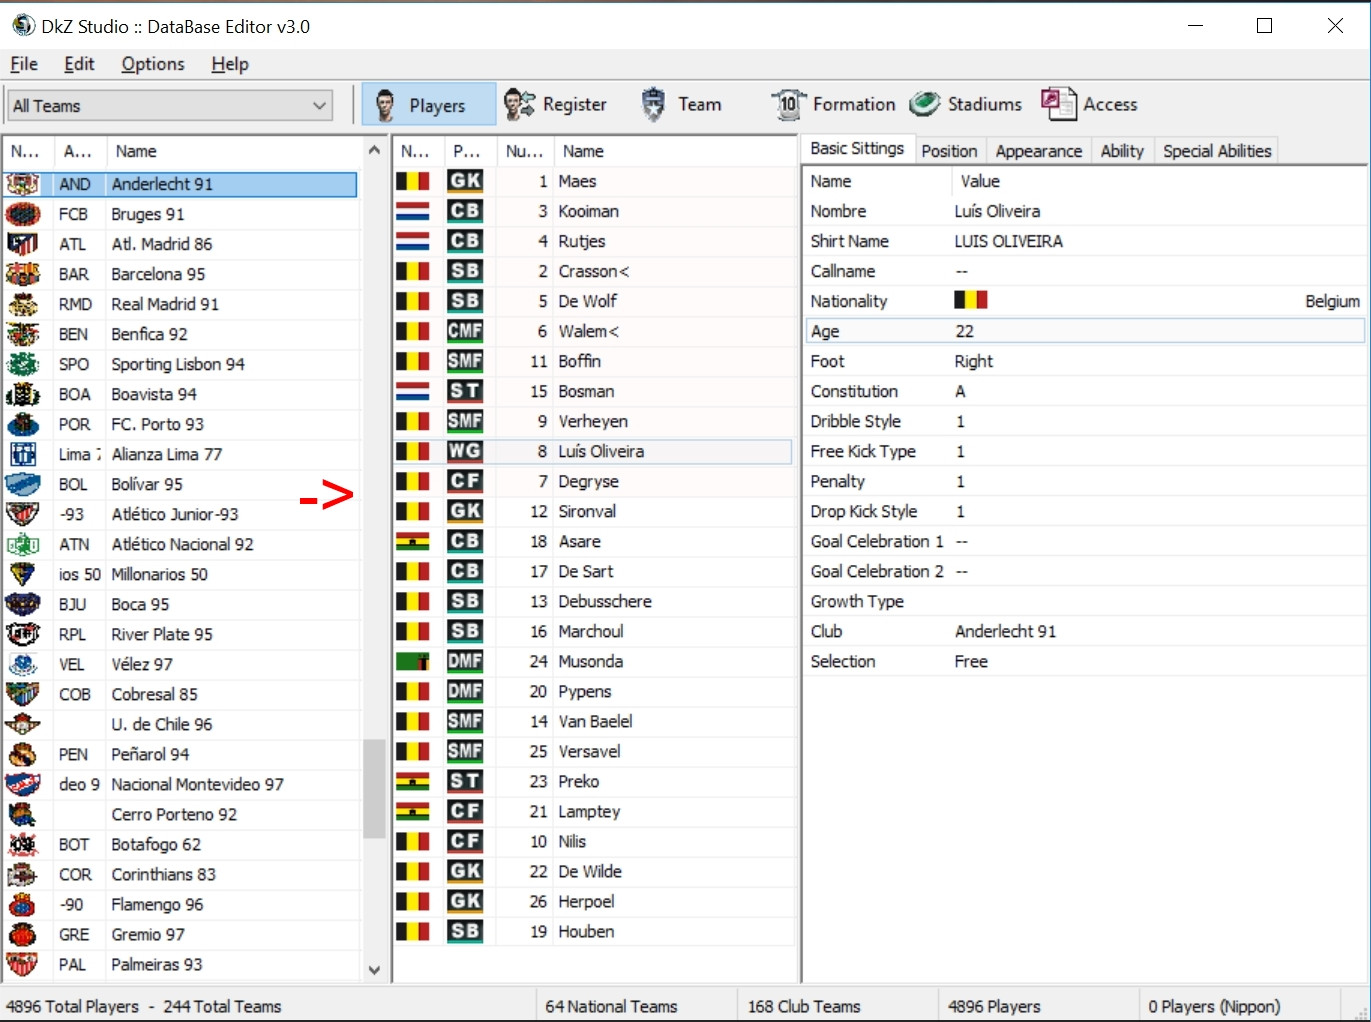
Task: Click the player Nu... number column header
Action: coord(525,151)
